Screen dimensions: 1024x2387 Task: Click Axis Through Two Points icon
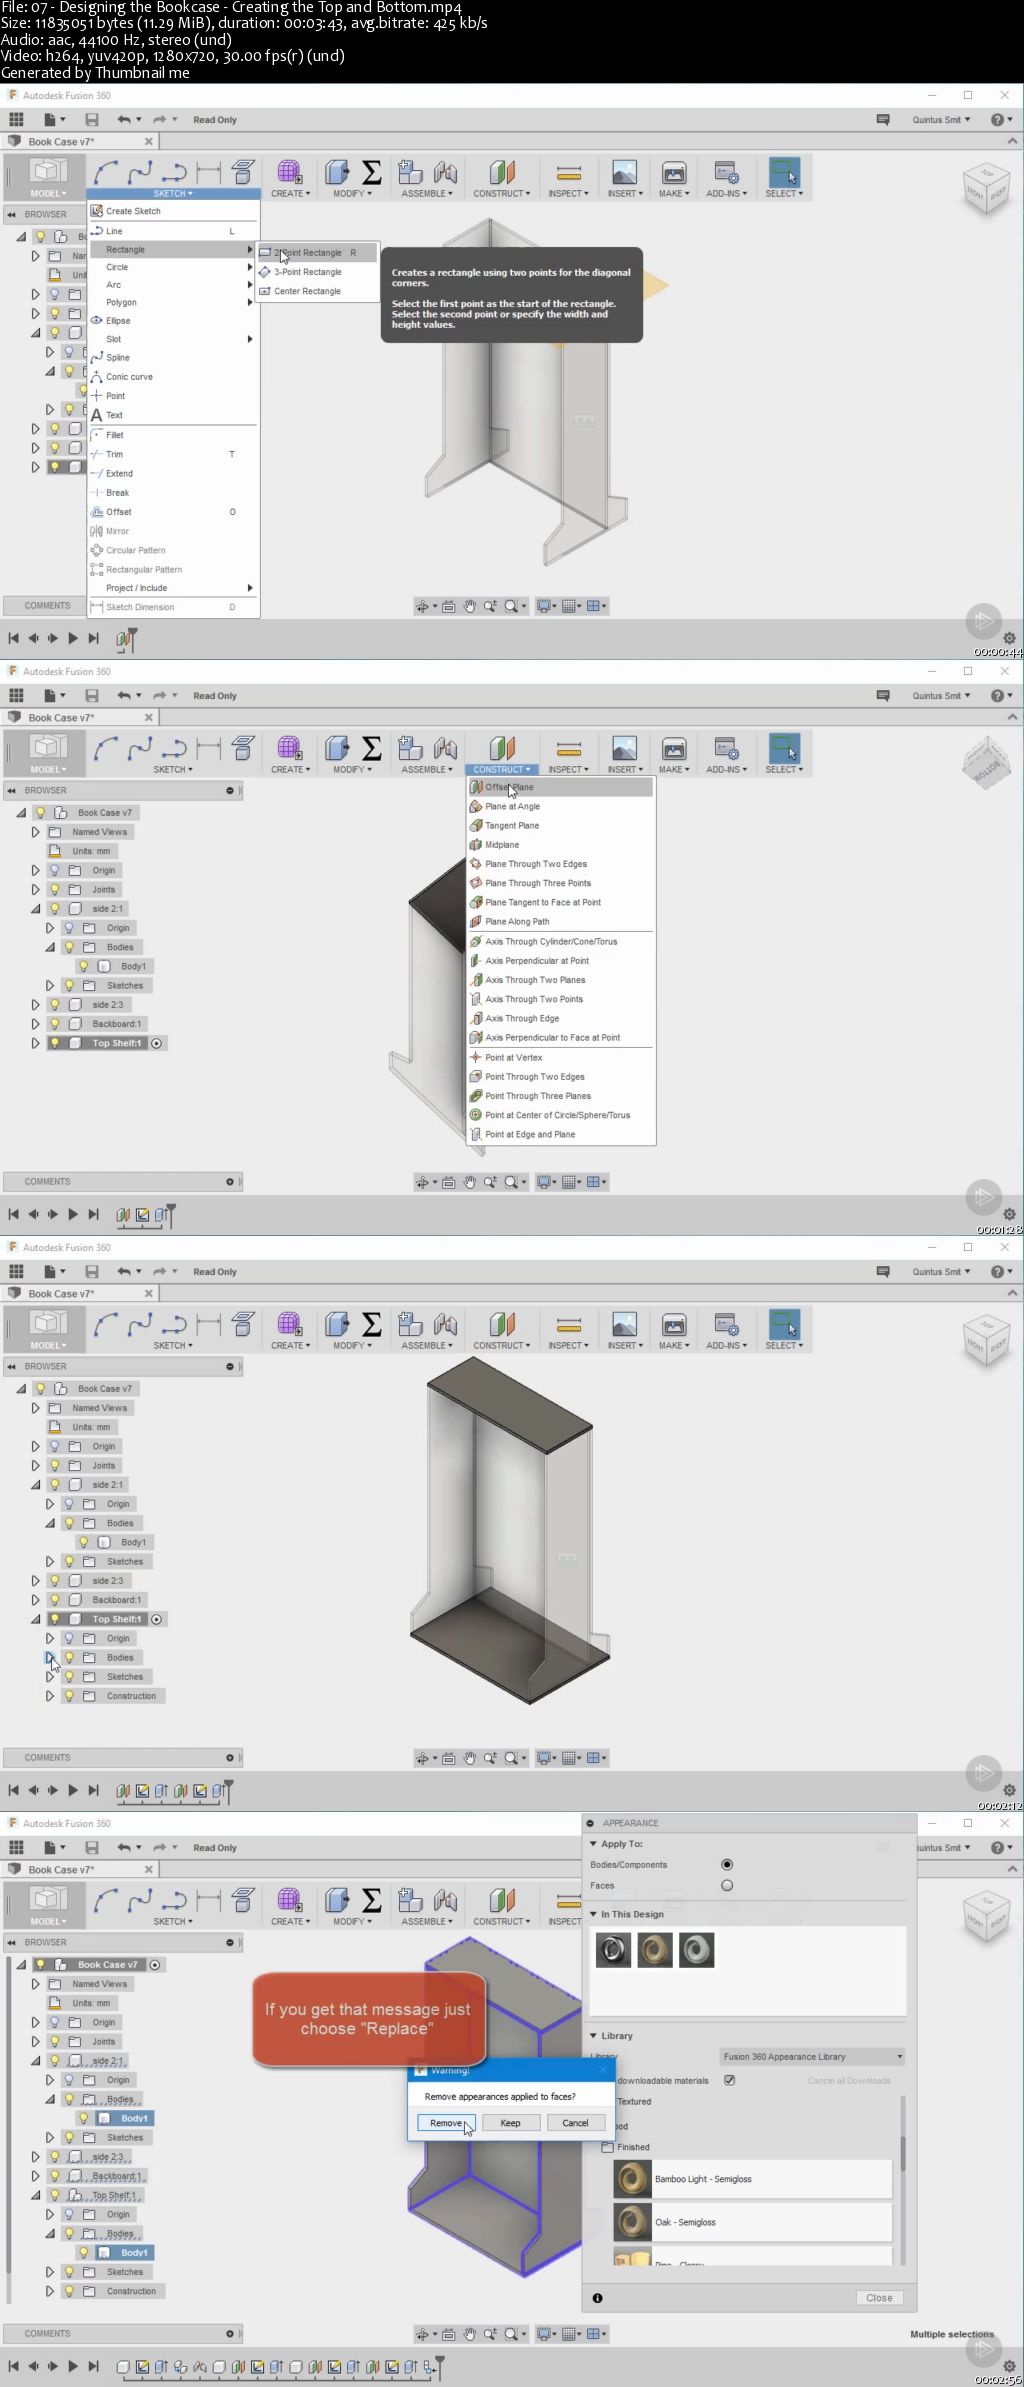coord(476,999)
